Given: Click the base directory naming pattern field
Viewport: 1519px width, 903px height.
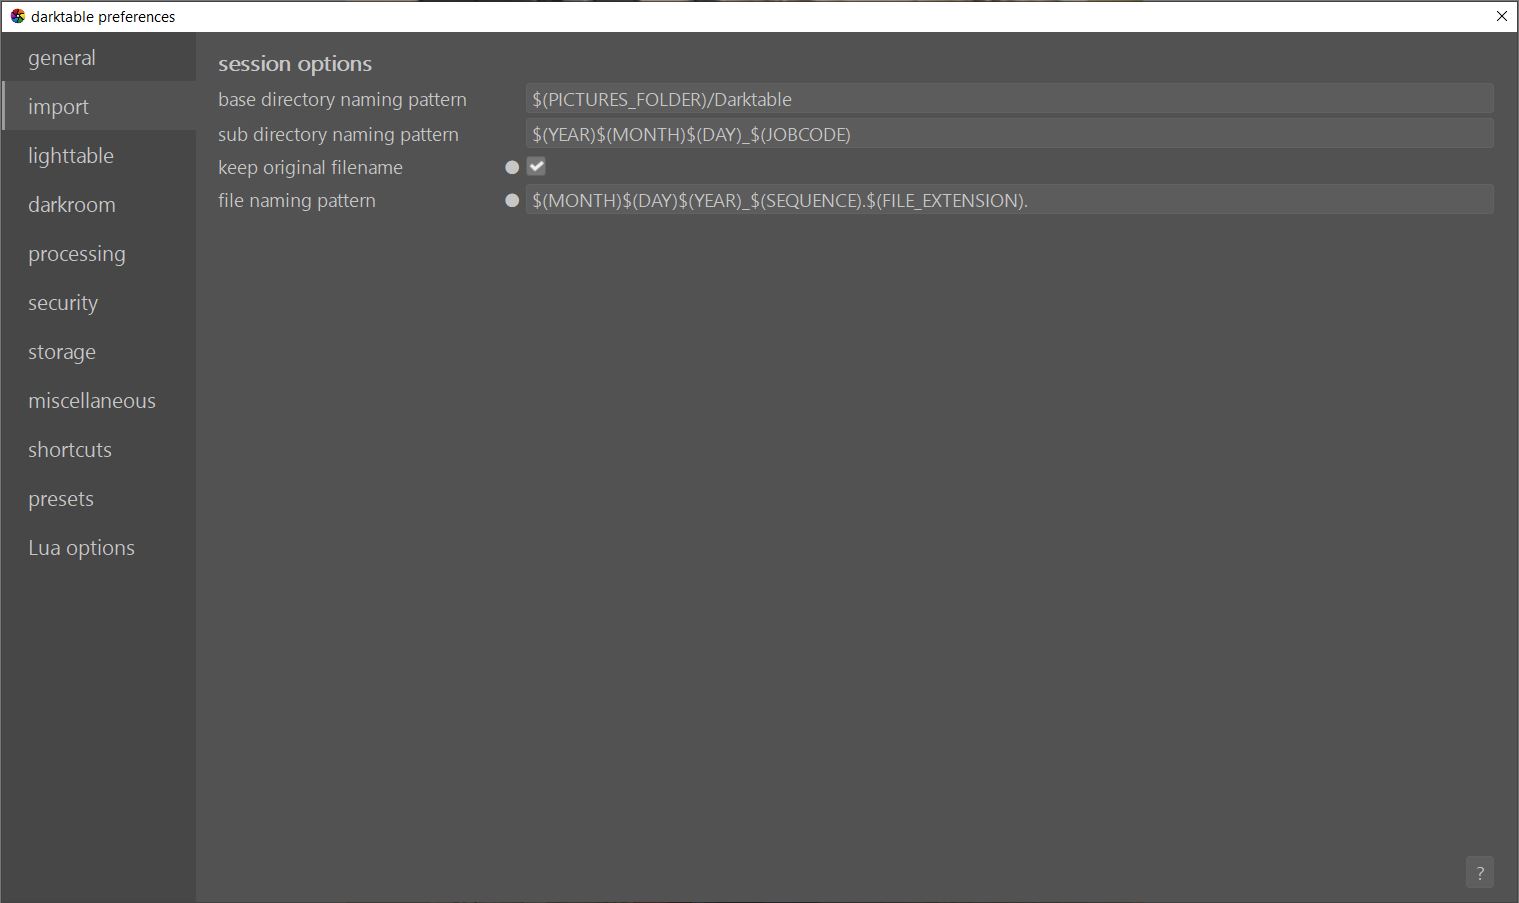Looking at the screenshot, I should [x=1009, y=99].
